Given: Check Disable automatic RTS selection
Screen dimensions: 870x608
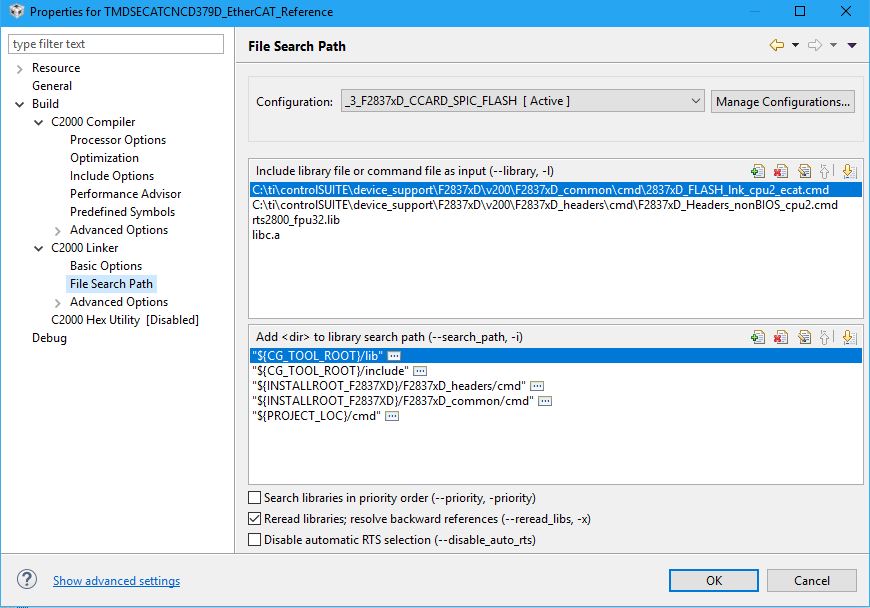Looking at the screenshot, I should [255, 540].
